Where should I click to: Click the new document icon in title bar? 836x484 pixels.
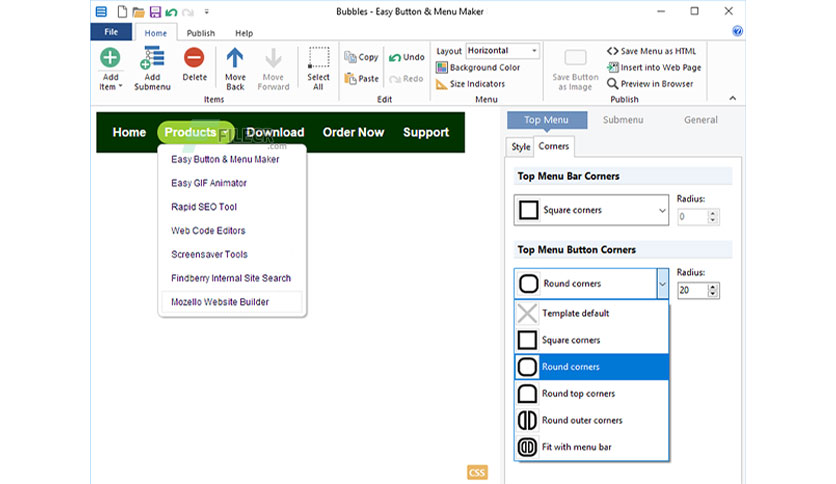(122, 12)
